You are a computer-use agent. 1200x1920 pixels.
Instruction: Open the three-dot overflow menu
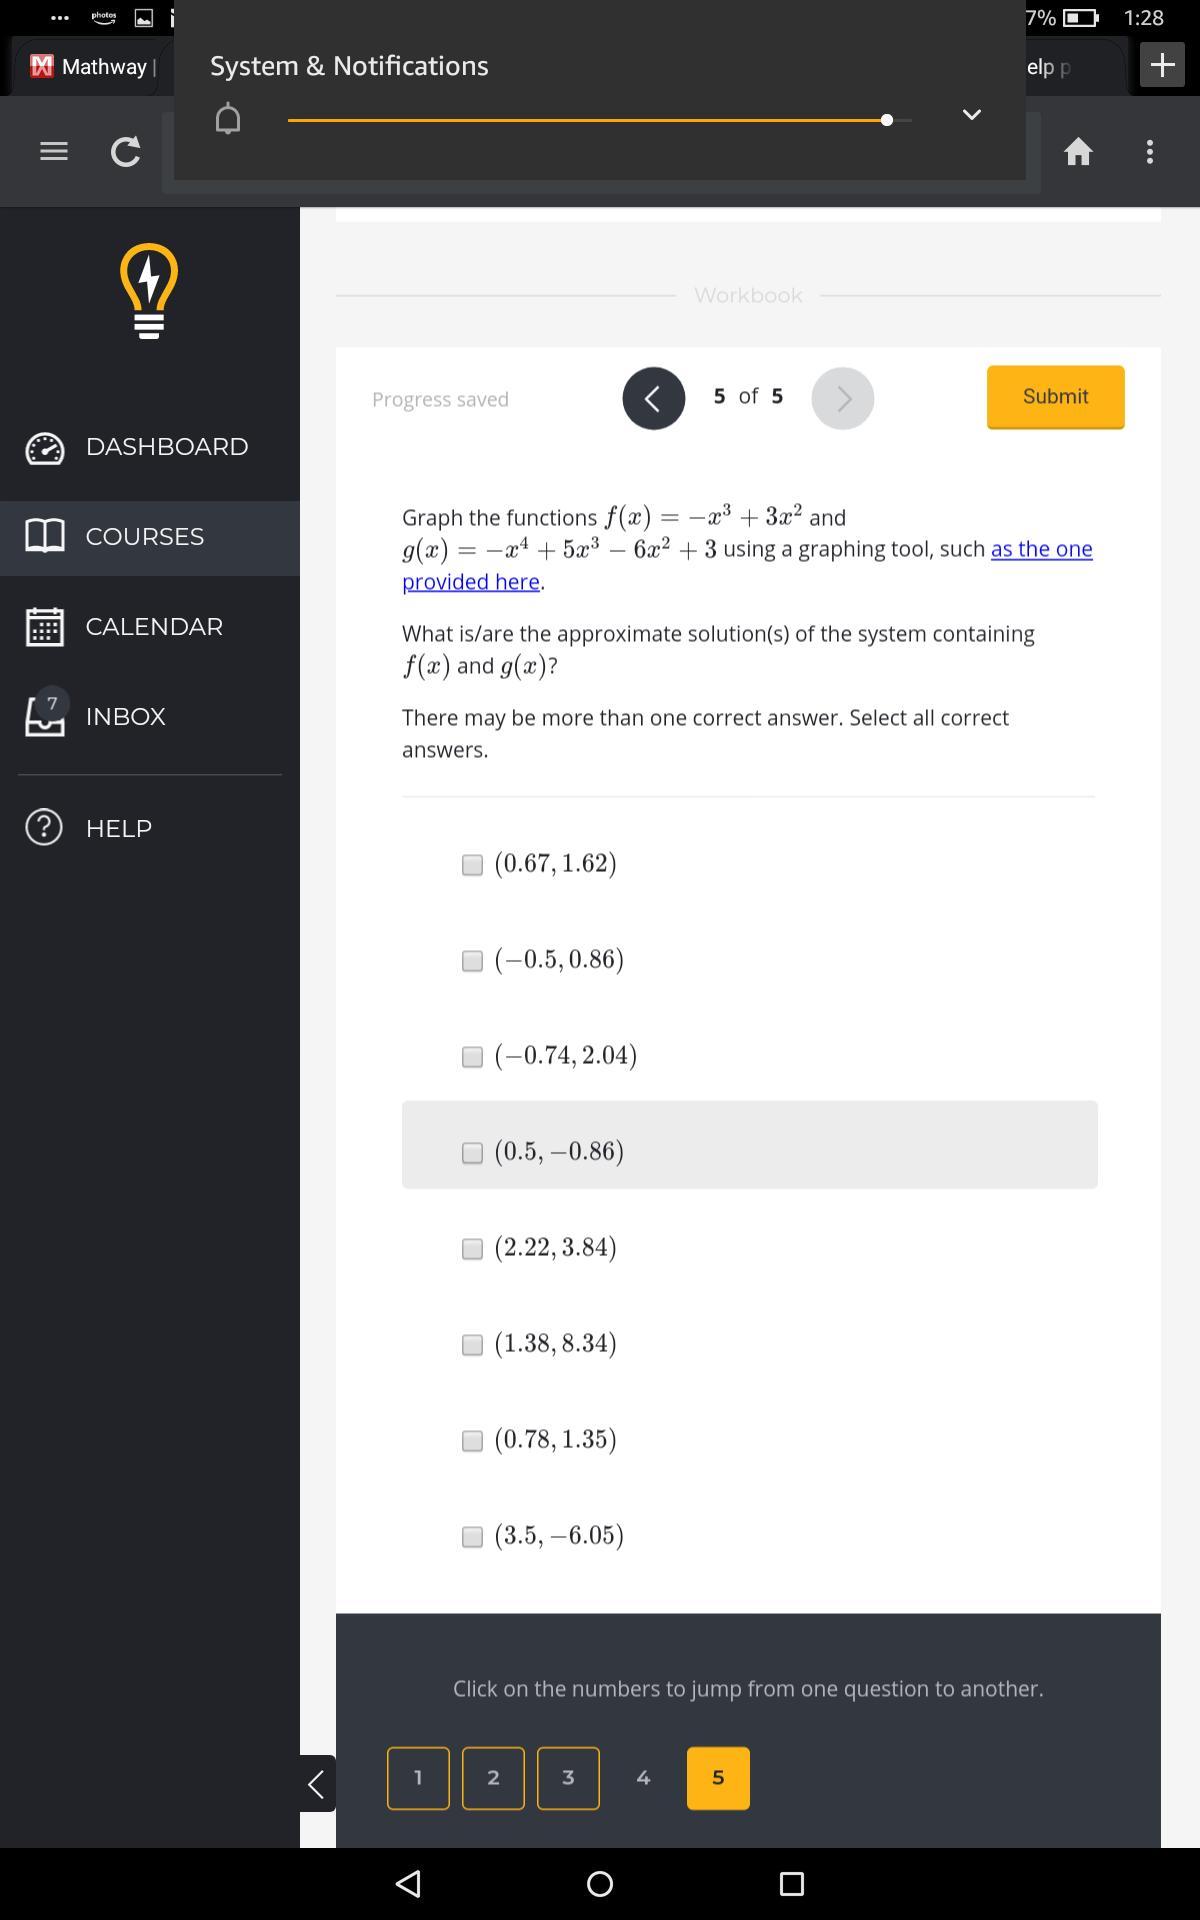click(x=1150, y=151)
